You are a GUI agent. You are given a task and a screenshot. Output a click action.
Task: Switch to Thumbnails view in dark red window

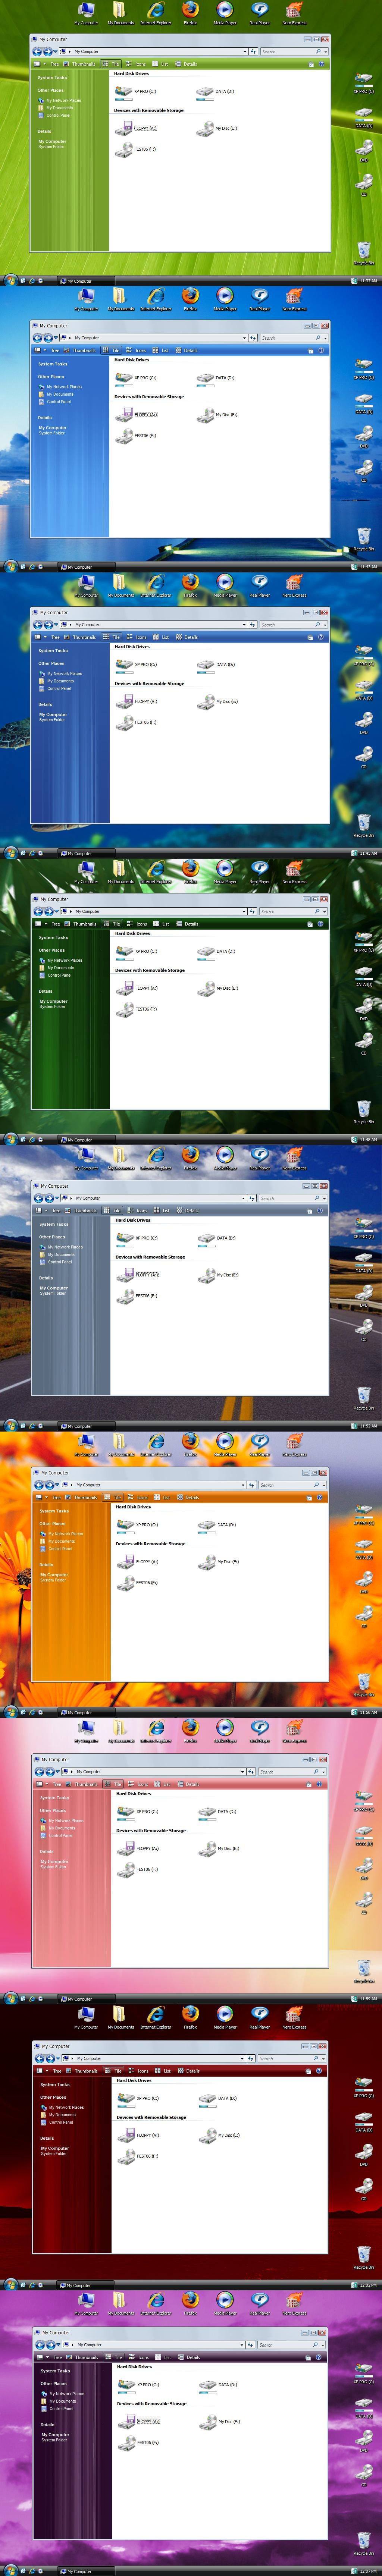pyautogui.click(x=82, y=2071)
